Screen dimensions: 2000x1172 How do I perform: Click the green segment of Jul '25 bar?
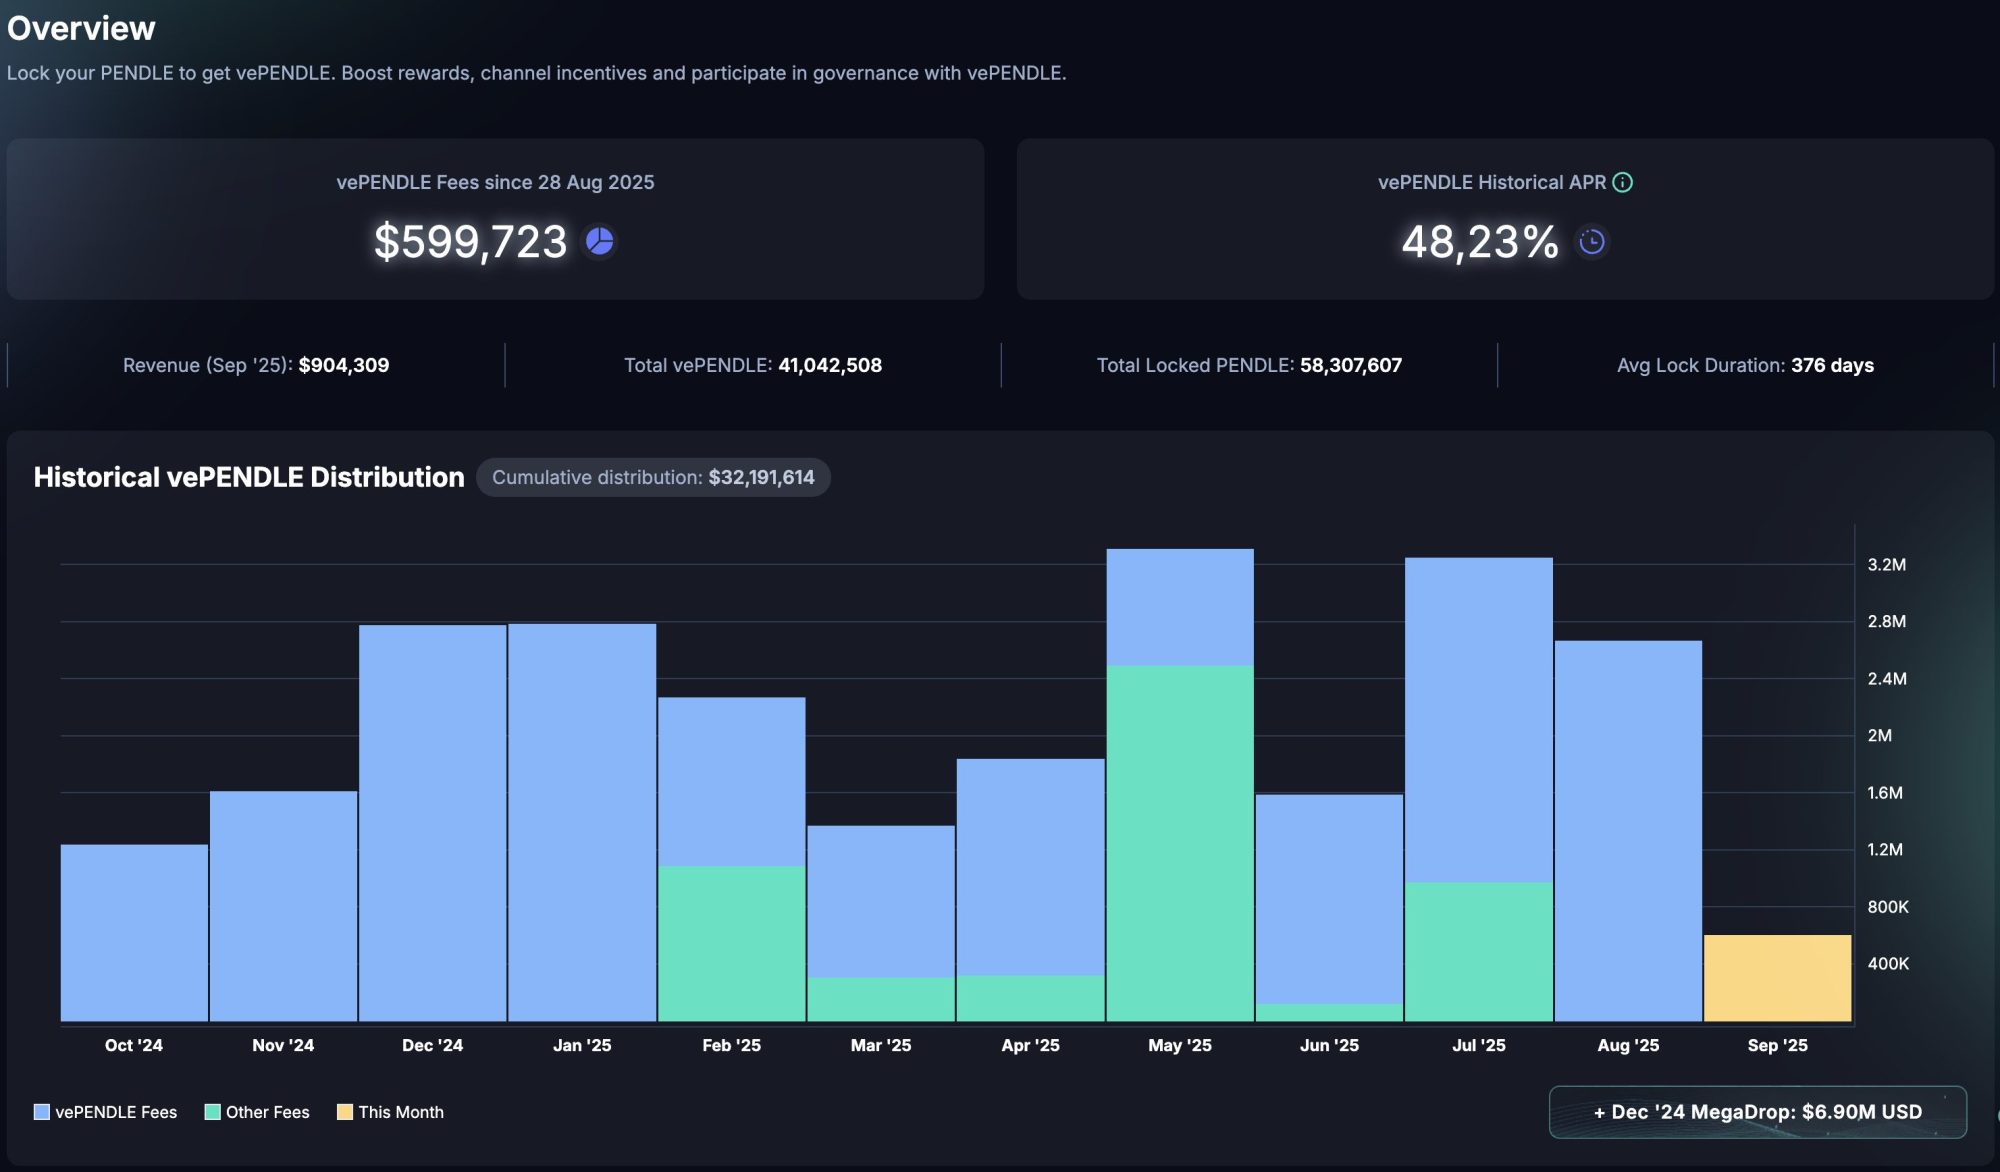pos(1478,950)
